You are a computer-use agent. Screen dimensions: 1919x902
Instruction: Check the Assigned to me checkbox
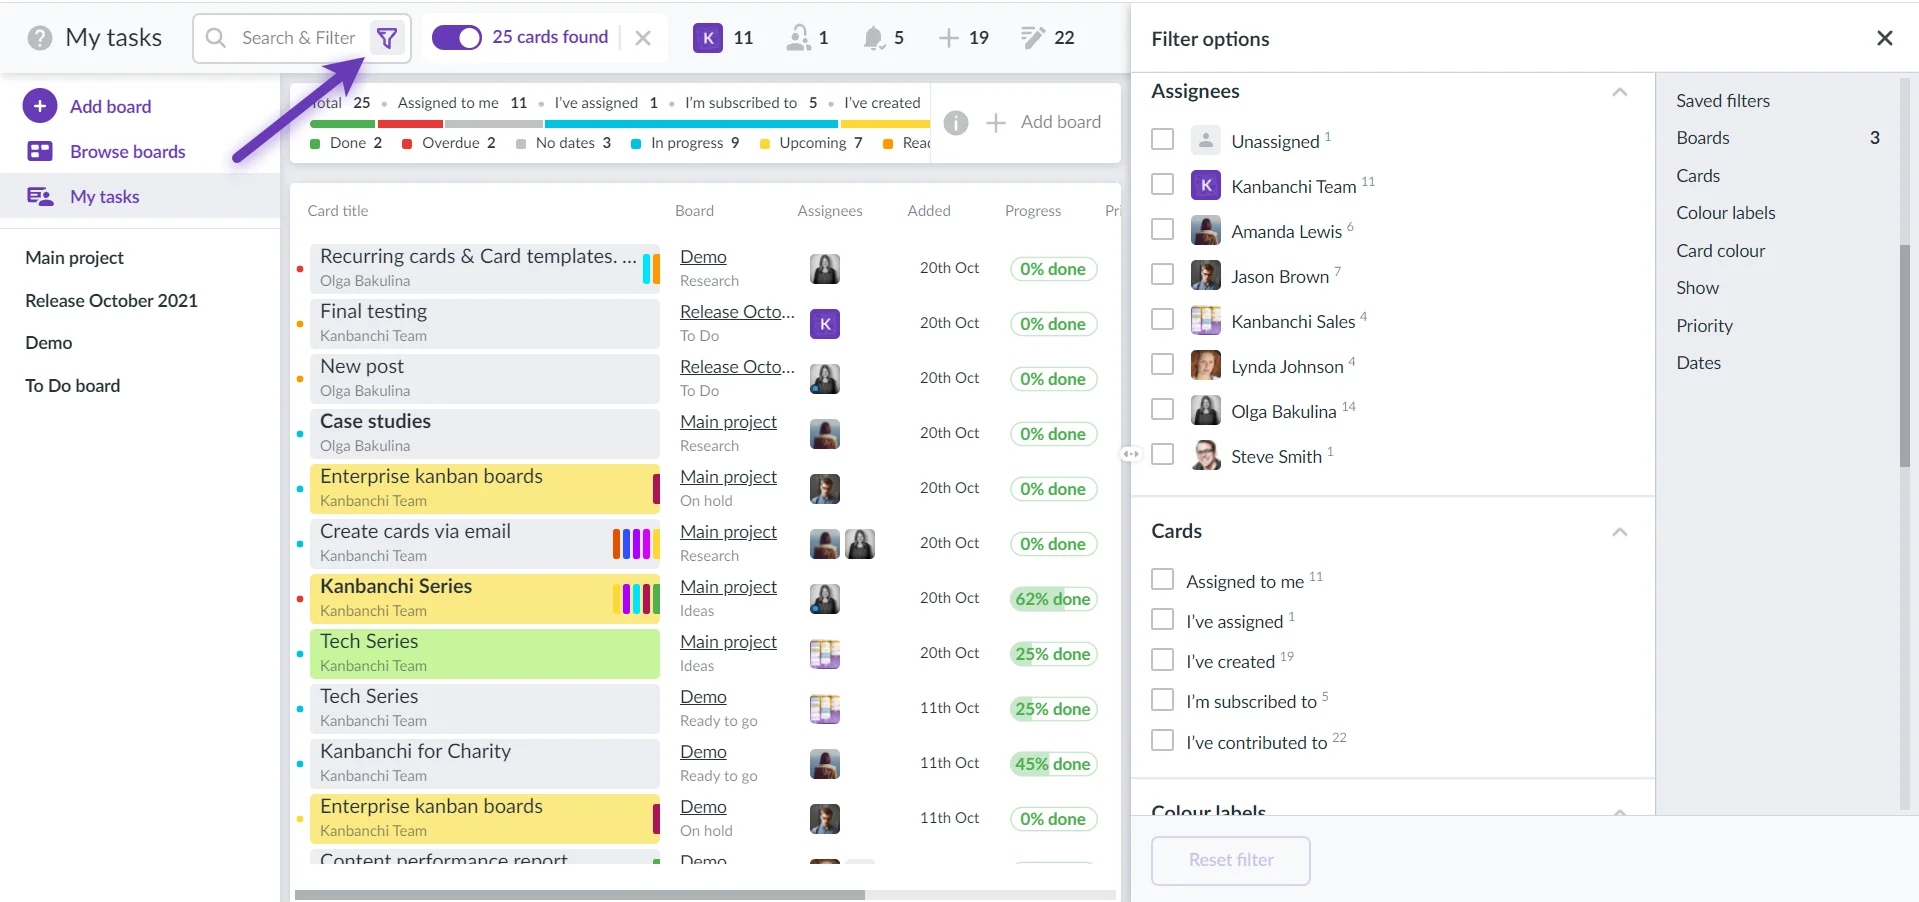(1162, 579)
